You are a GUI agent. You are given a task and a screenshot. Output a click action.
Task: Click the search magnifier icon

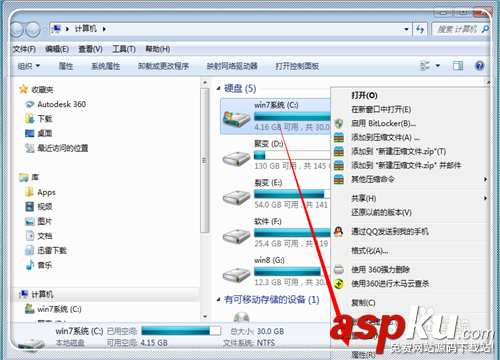pos(485,29)
